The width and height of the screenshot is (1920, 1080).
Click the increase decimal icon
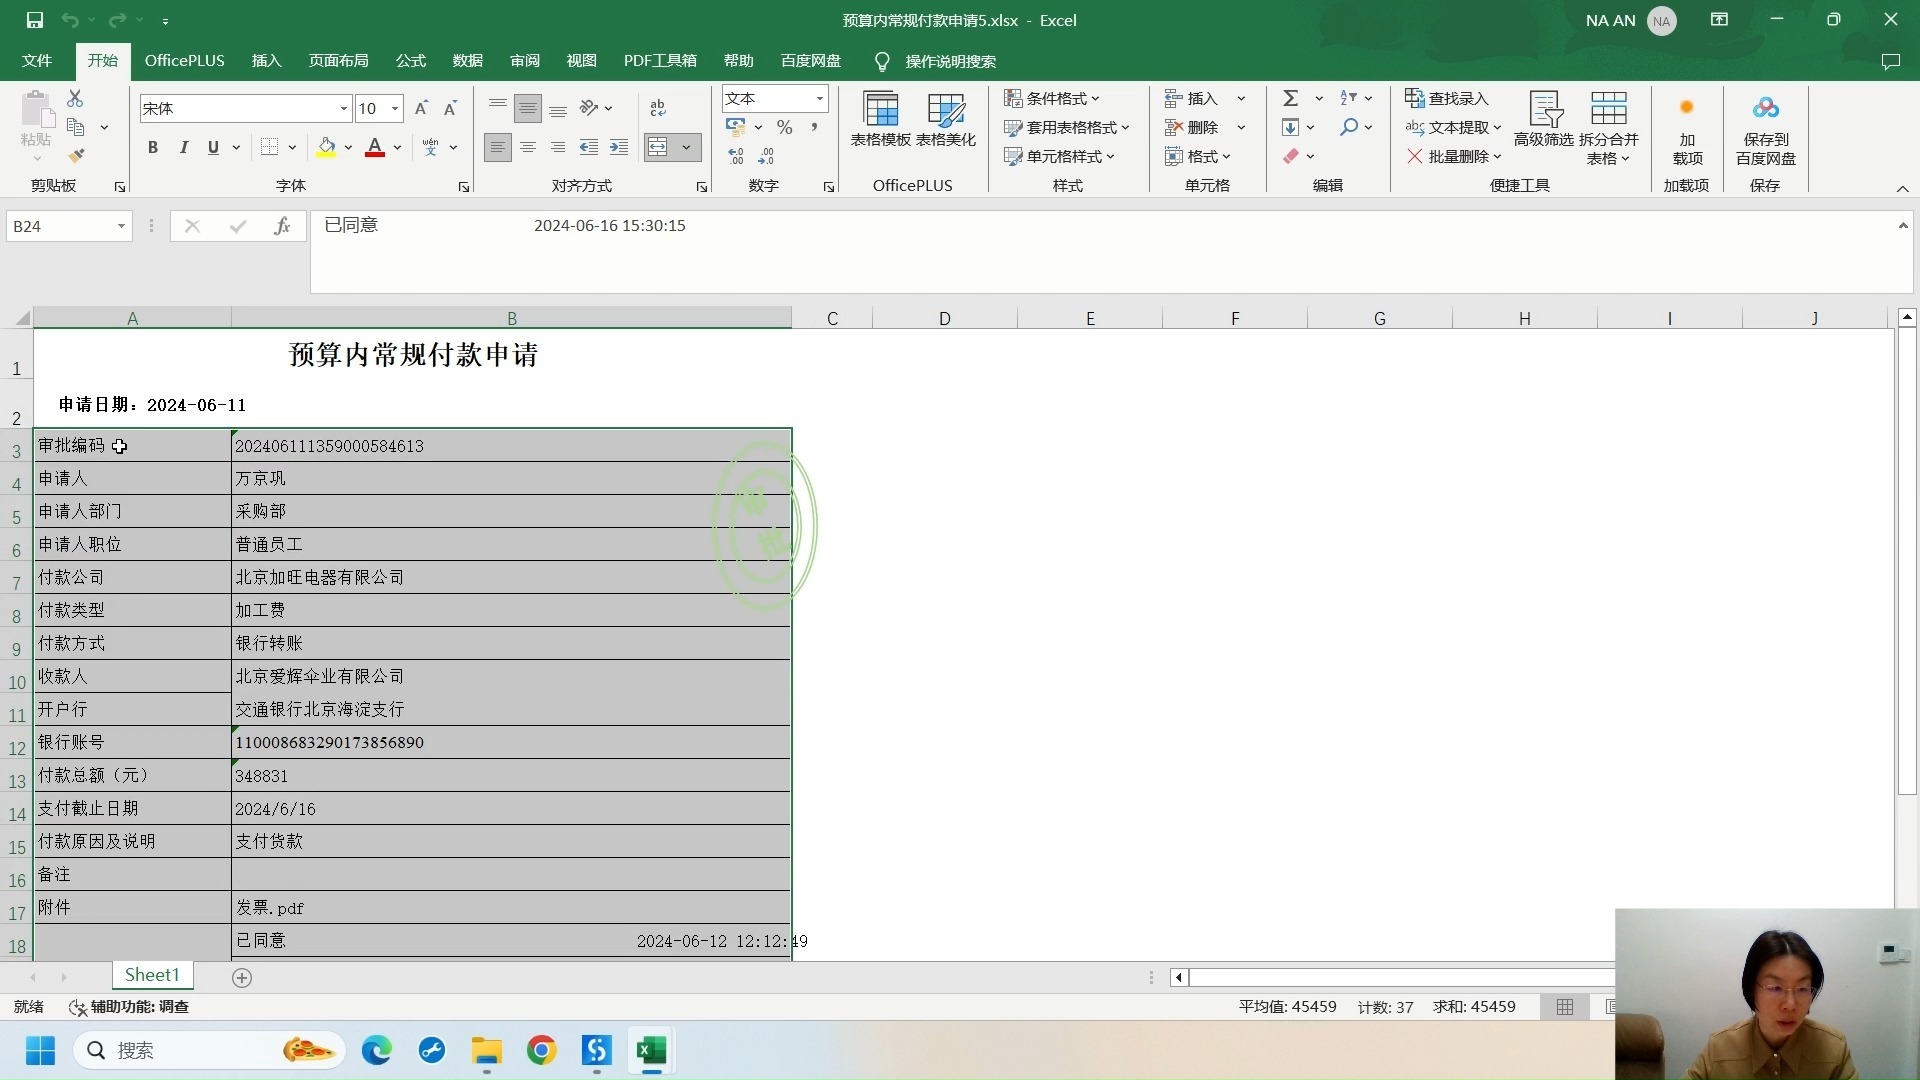tap(736, 156)
